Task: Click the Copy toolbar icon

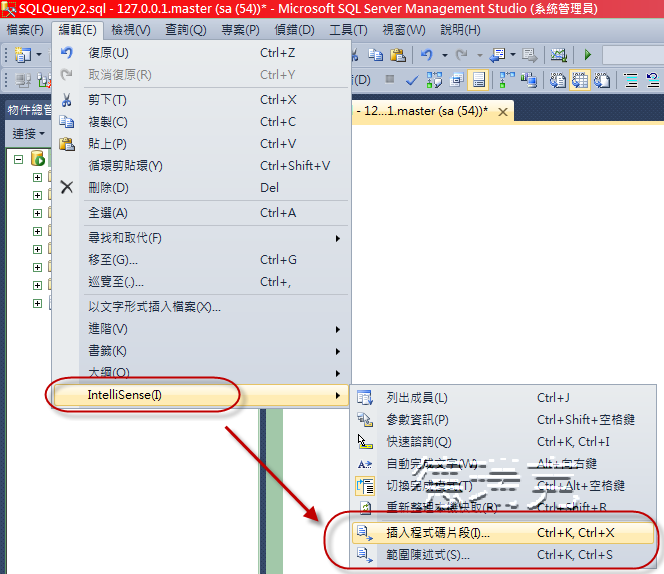Action: [x=376, y=55]
